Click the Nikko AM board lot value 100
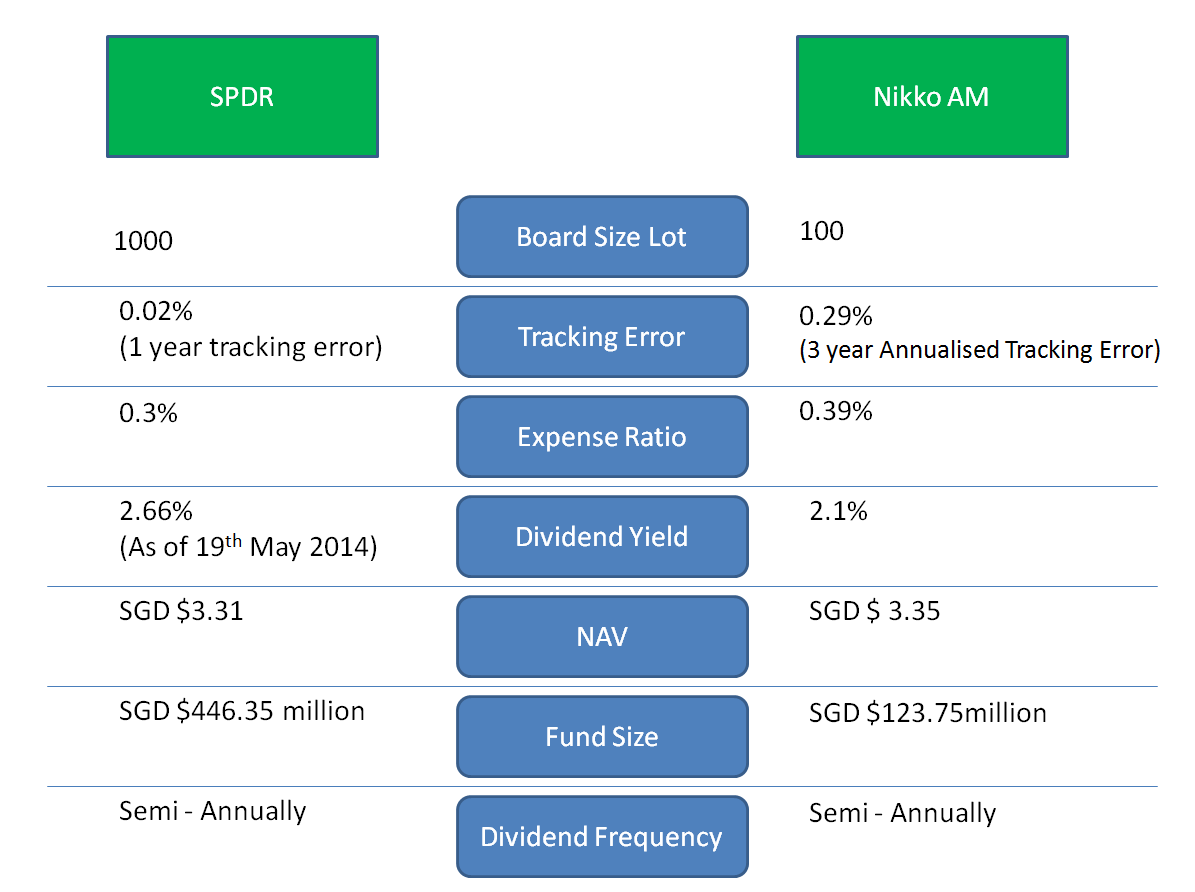Screen dimensions: 1195x892 [822, 231]
